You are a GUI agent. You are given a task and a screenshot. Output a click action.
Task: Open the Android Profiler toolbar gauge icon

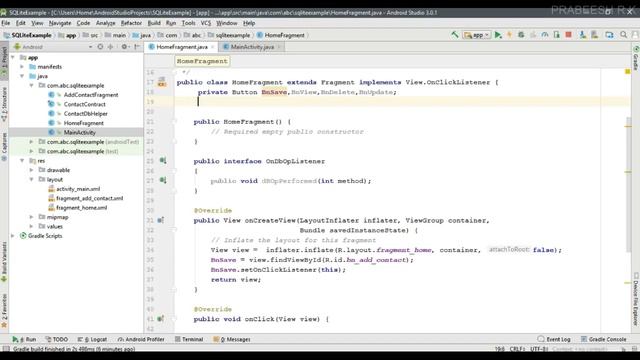[545, 35]
